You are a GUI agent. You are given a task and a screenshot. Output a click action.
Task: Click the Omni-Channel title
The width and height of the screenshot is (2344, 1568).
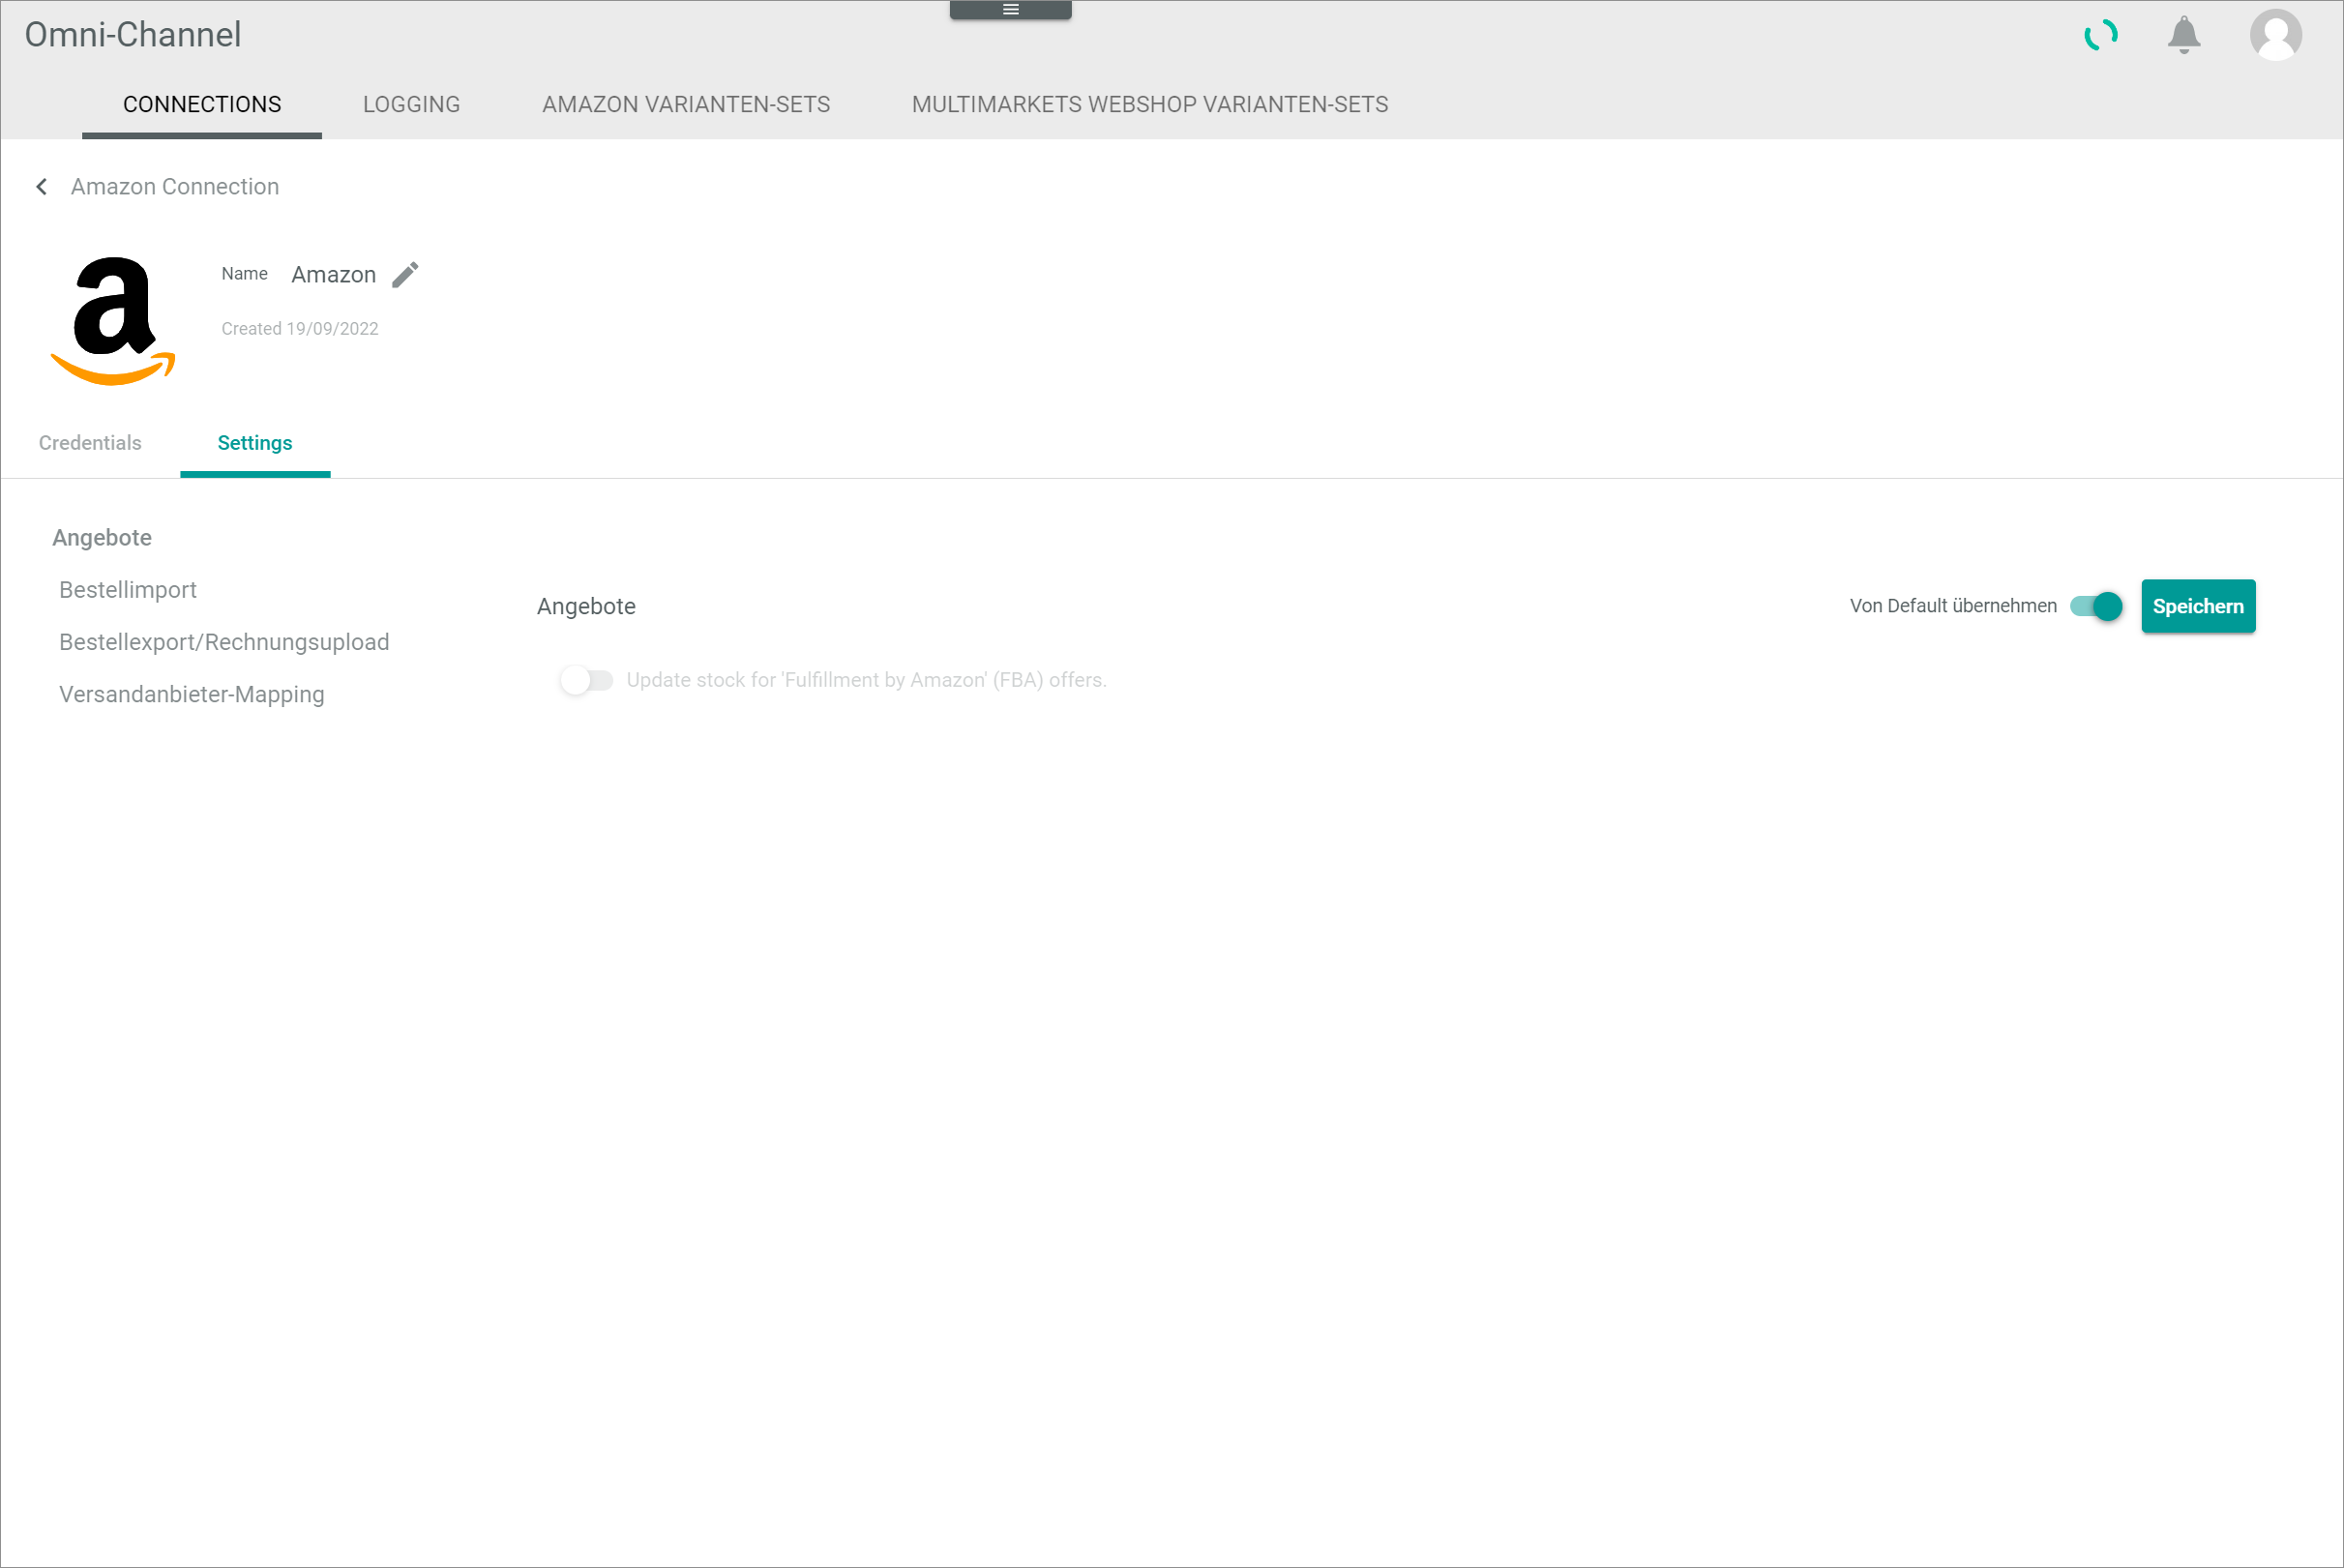pos(133,35)
